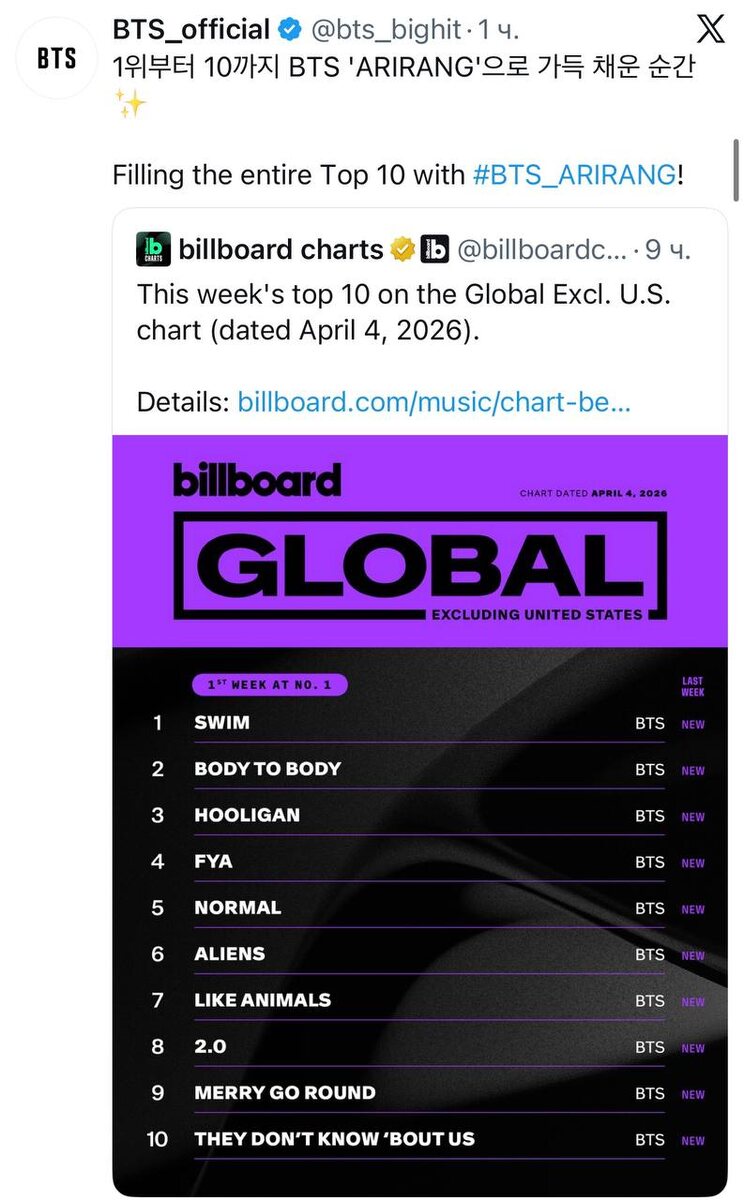Click the quoted tweet text about top 10
Image resolution: width=744 pixels, height=1200 pixels.
405,313
